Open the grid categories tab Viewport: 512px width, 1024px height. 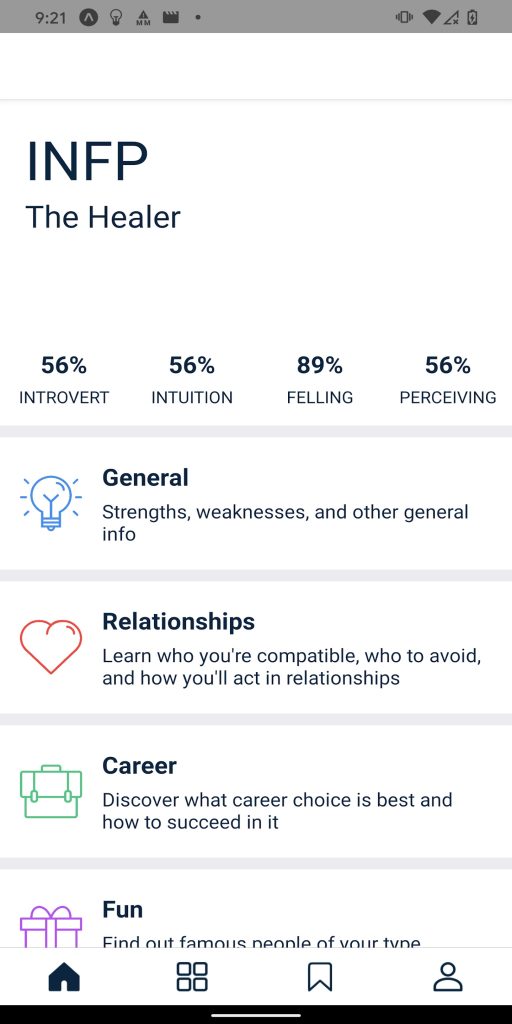[192, 977]
